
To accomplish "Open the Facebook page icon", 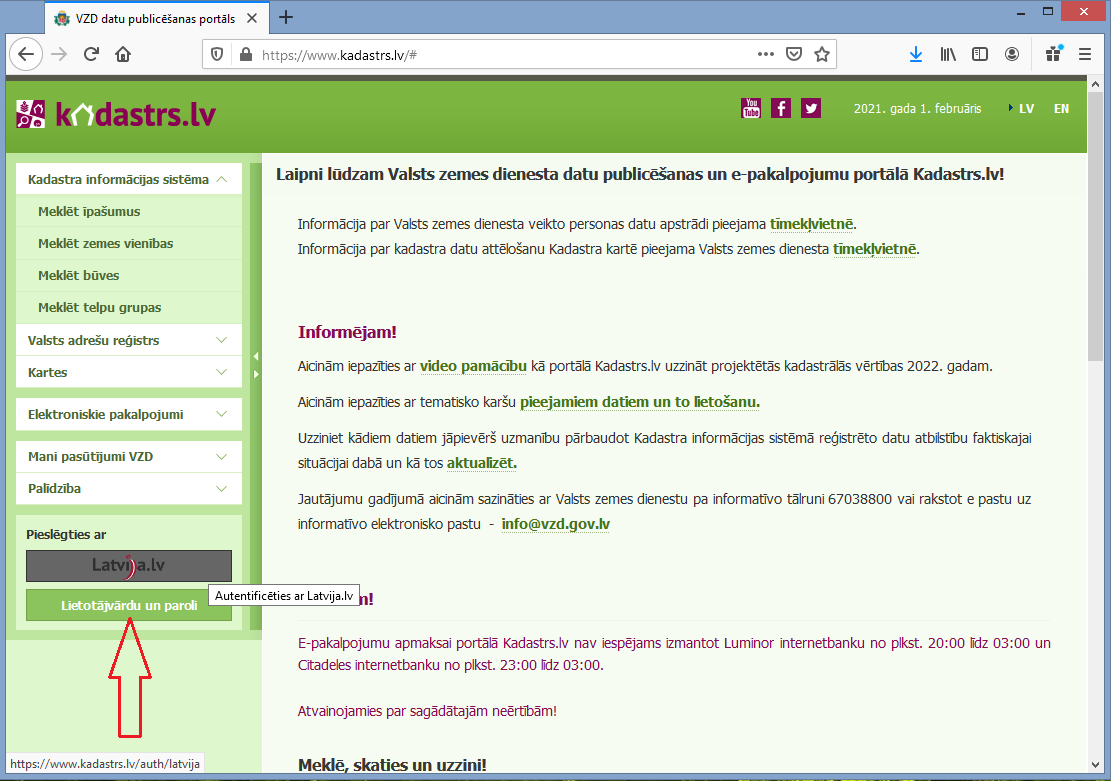I will coord(781,108).
